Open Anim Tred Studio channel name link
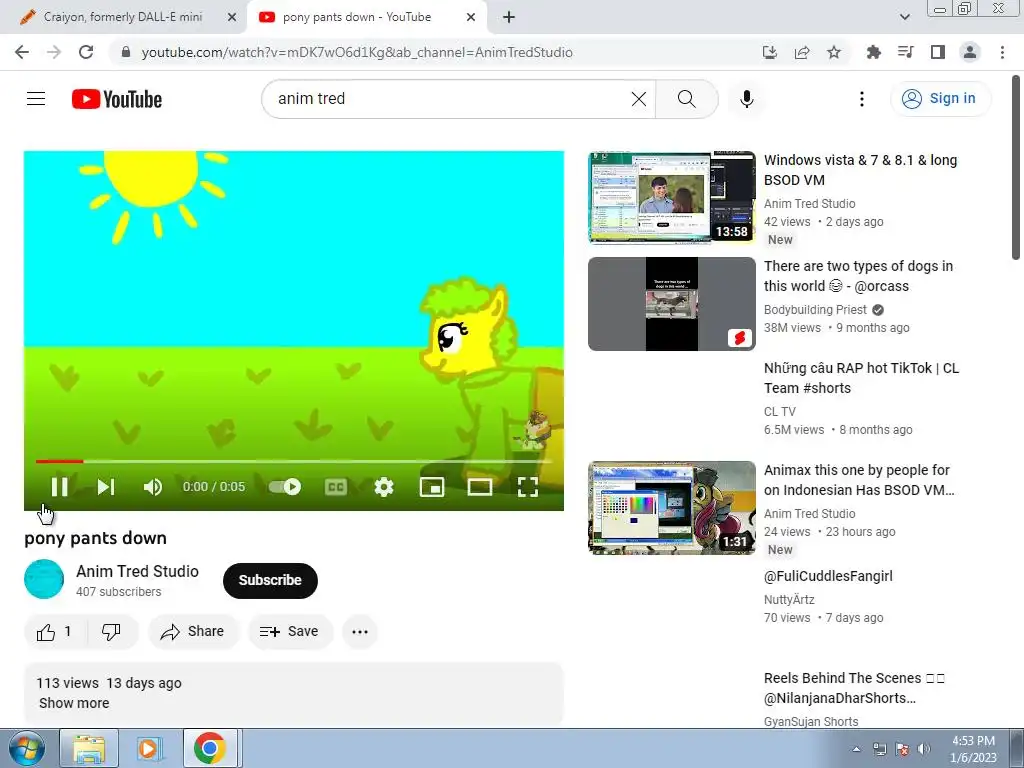 137,571
